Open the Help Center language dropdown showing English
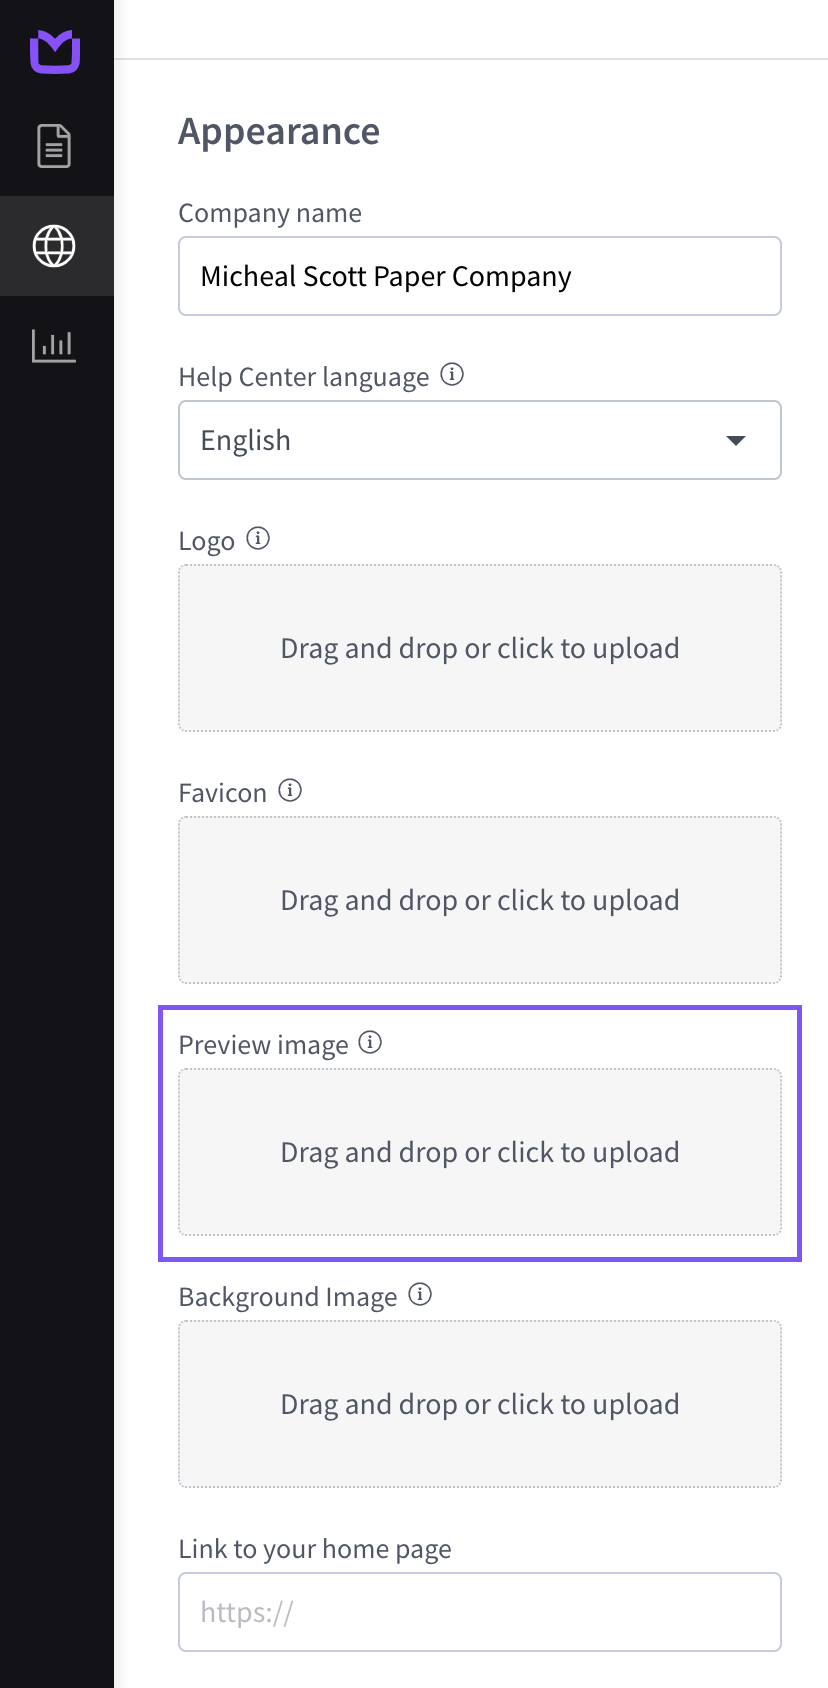This screenshot has height=1688, width=828. (480, 440)
